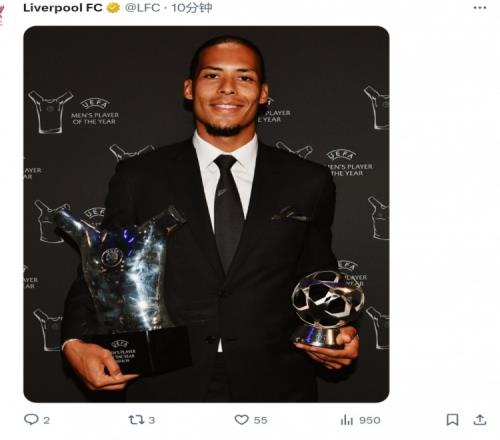The width and height of the screenshot is (500, 440).
Task: Open the three-dot more options menu
Action: click(x=480, y=8)
